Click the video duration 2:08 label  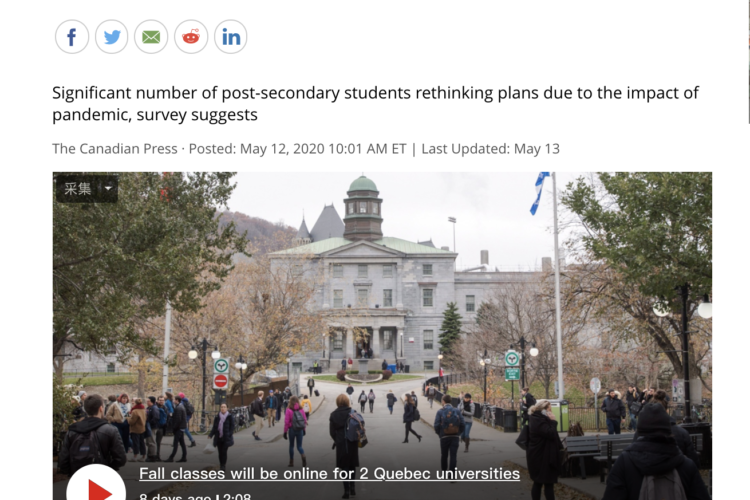tap(237, 496)
